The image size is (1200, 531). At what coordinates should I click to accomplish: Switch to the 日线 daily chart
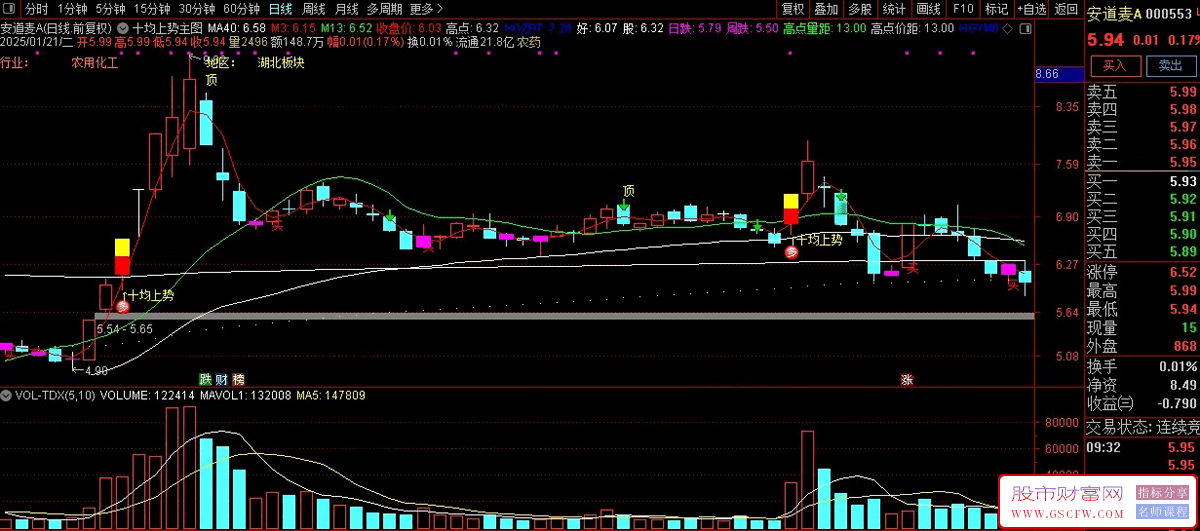click(281, 9)
